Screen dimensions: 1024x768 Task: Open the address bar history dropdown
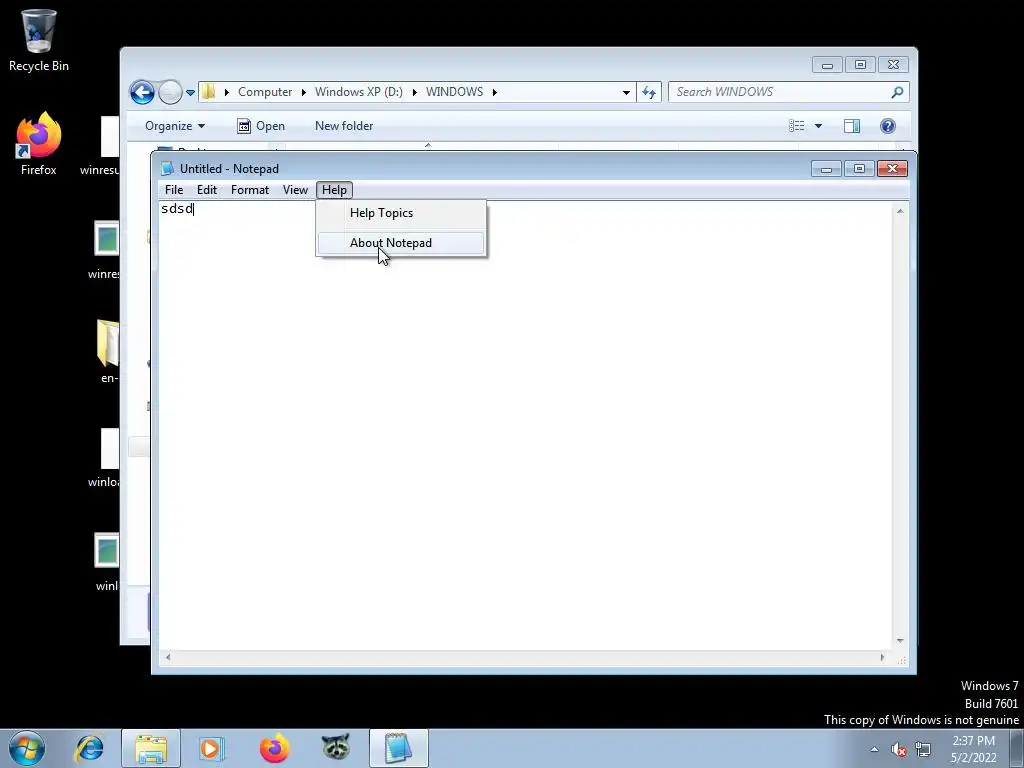[626, 92]
